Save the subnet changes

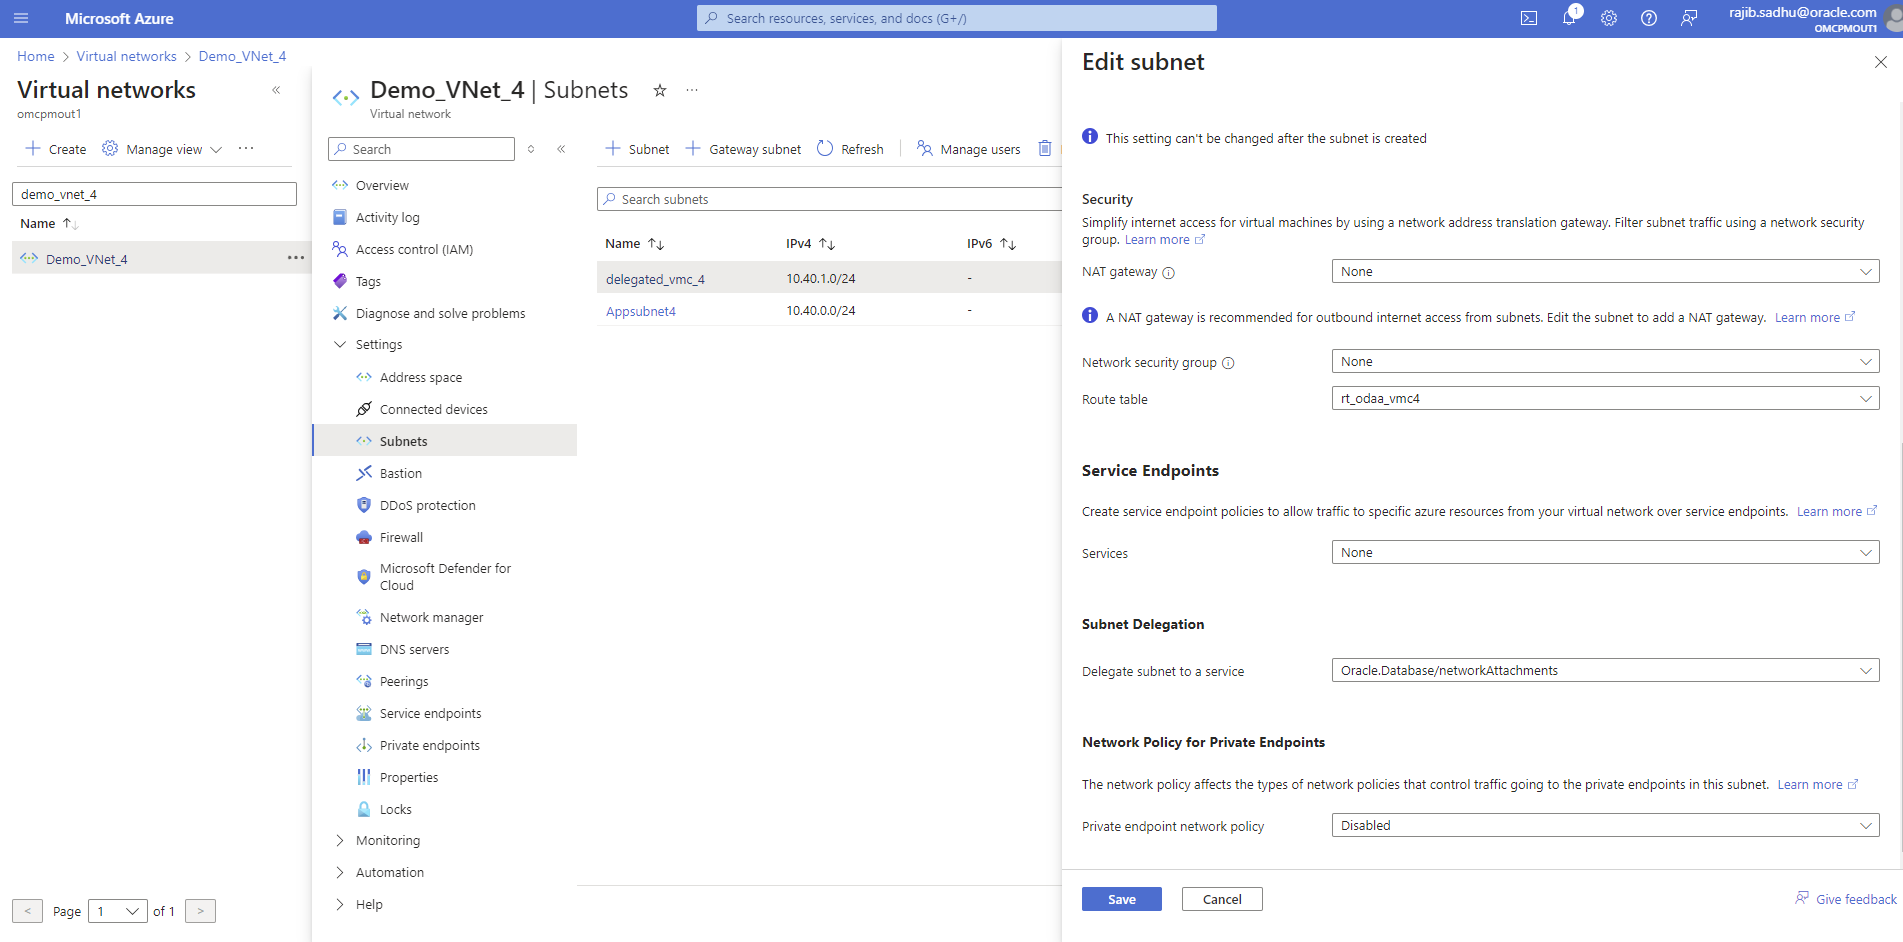tap(1121, 899)
